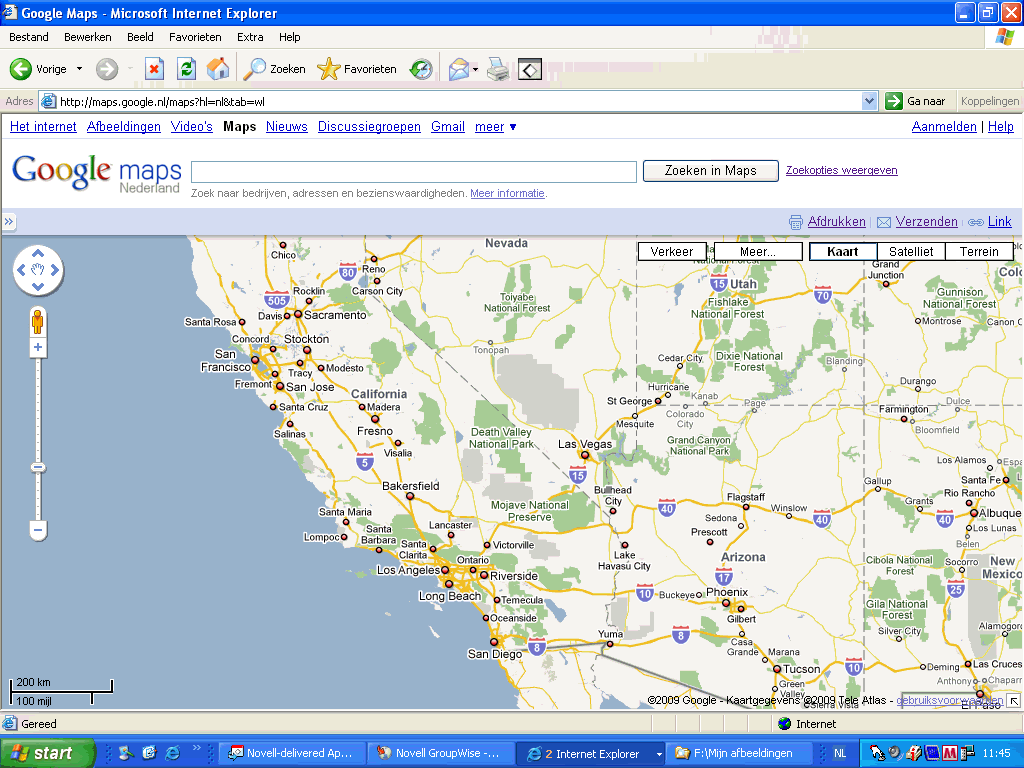Switch to Satelliet map view
This screenshot has width=1024, height=768.
[x=911, y=251]
